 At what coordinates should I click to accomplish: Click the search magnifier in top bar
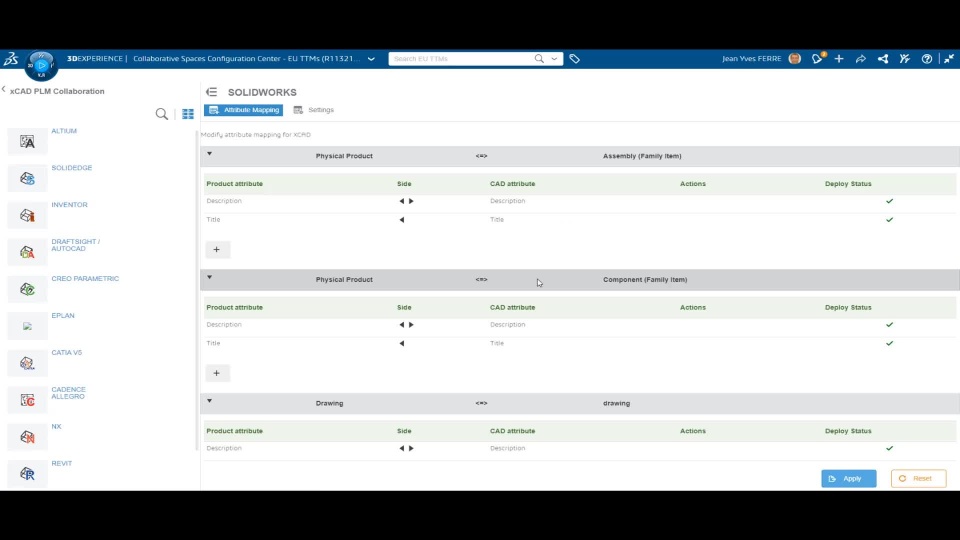539,59
